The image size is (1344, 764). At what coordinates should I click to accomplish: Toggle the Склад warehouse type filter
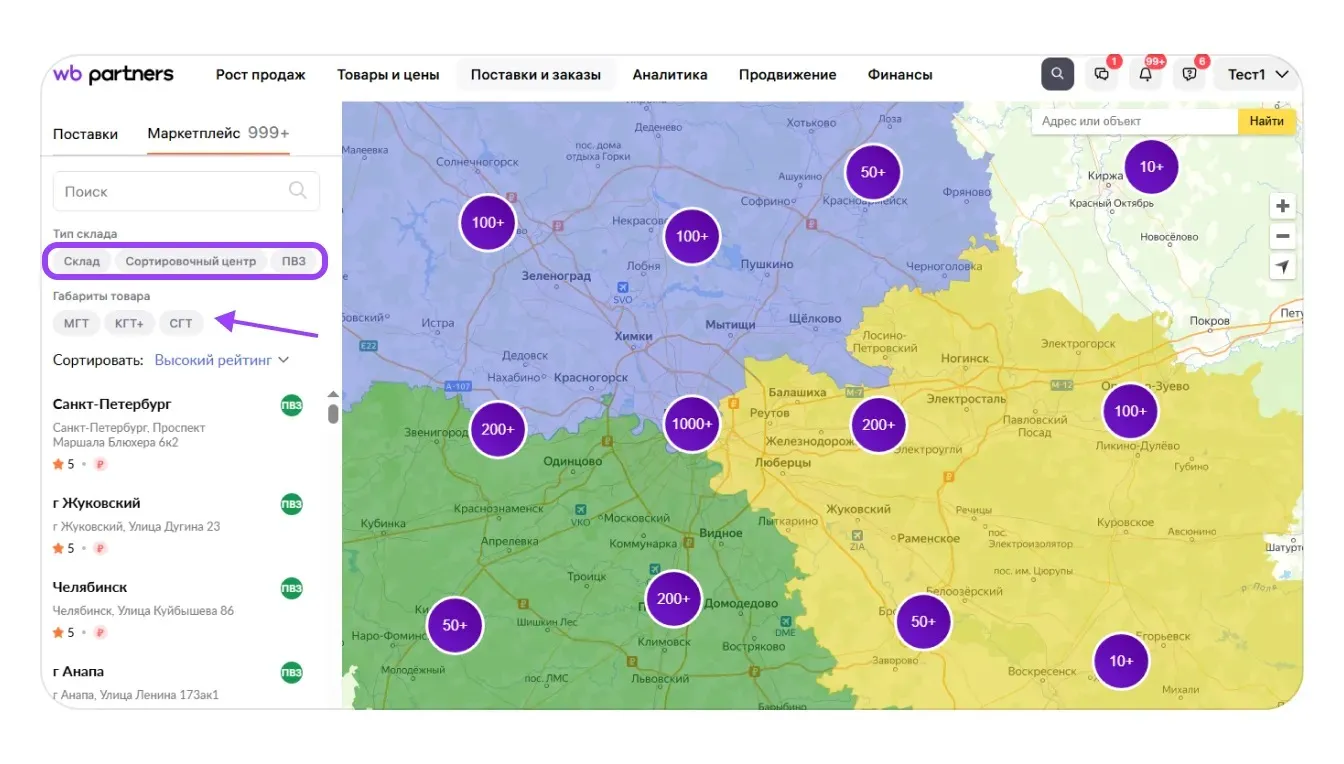[82, 261]
